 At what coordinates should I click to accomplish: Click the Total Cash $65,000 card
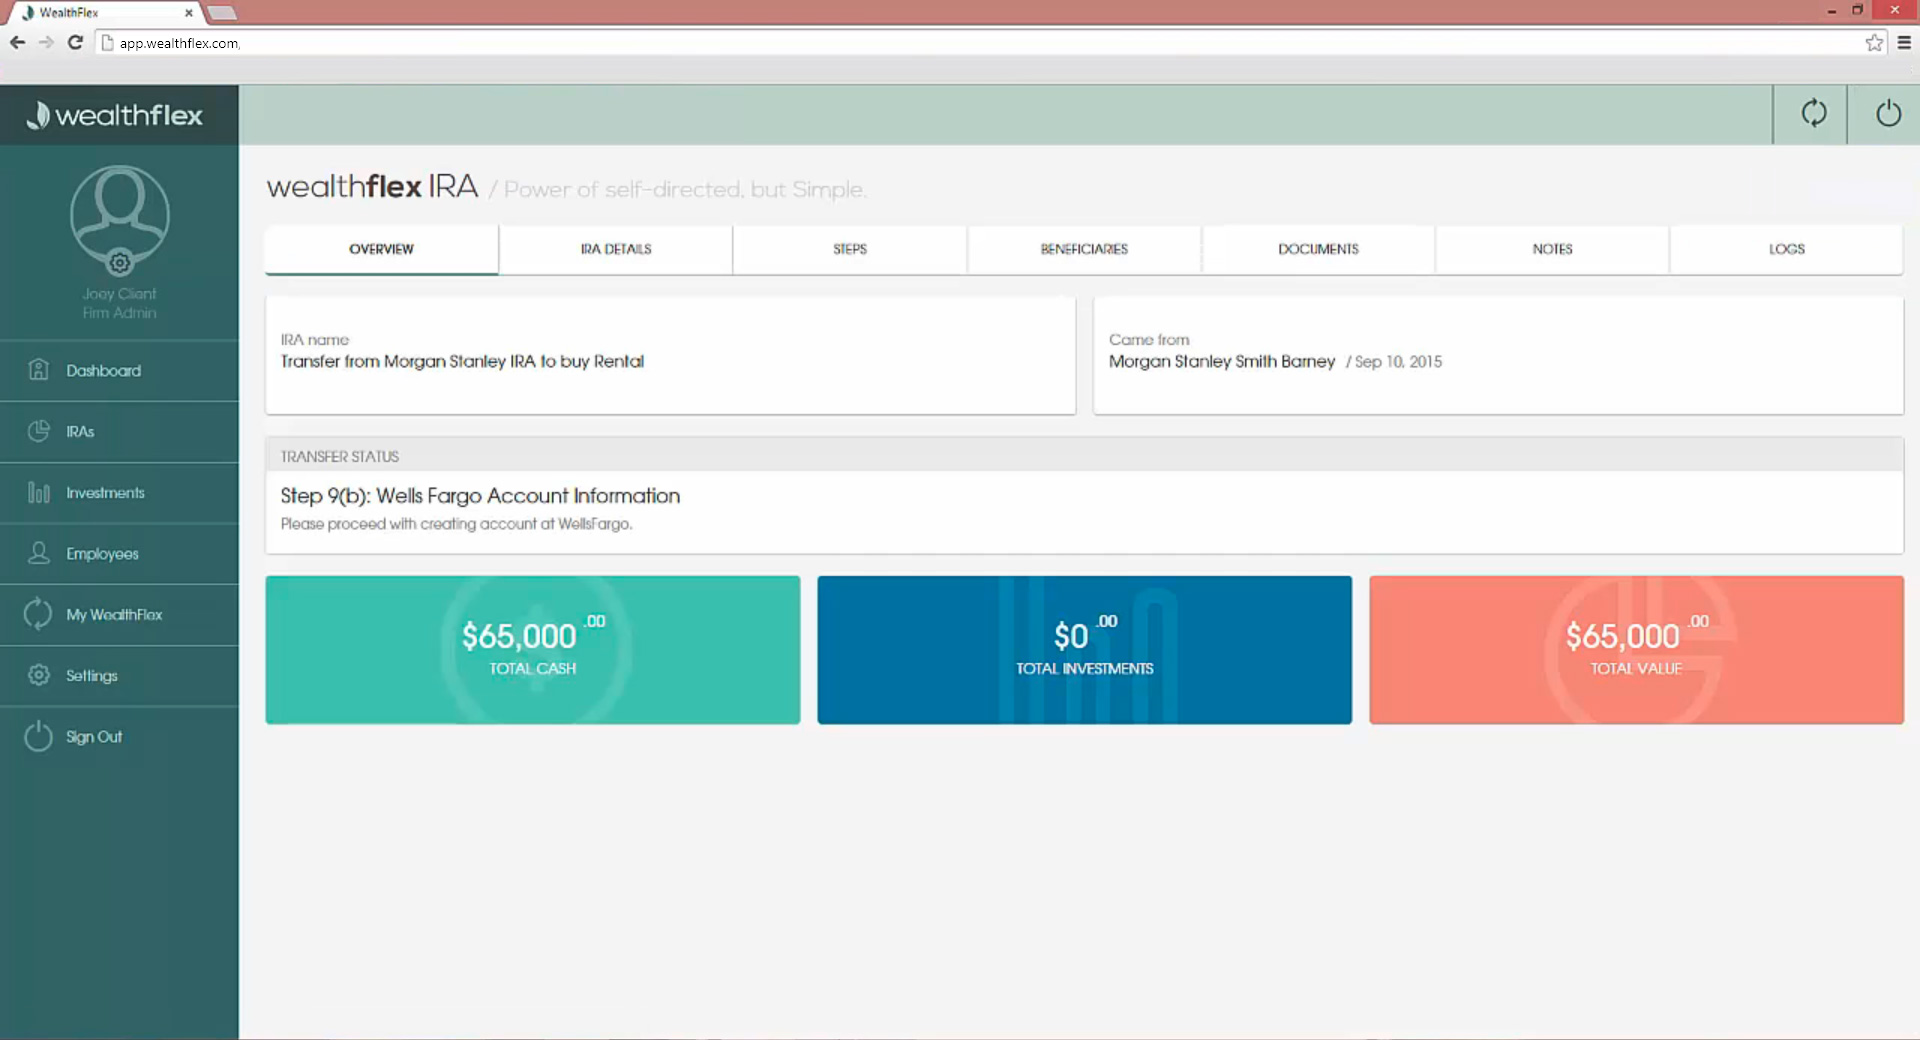(x=532, y=649)
